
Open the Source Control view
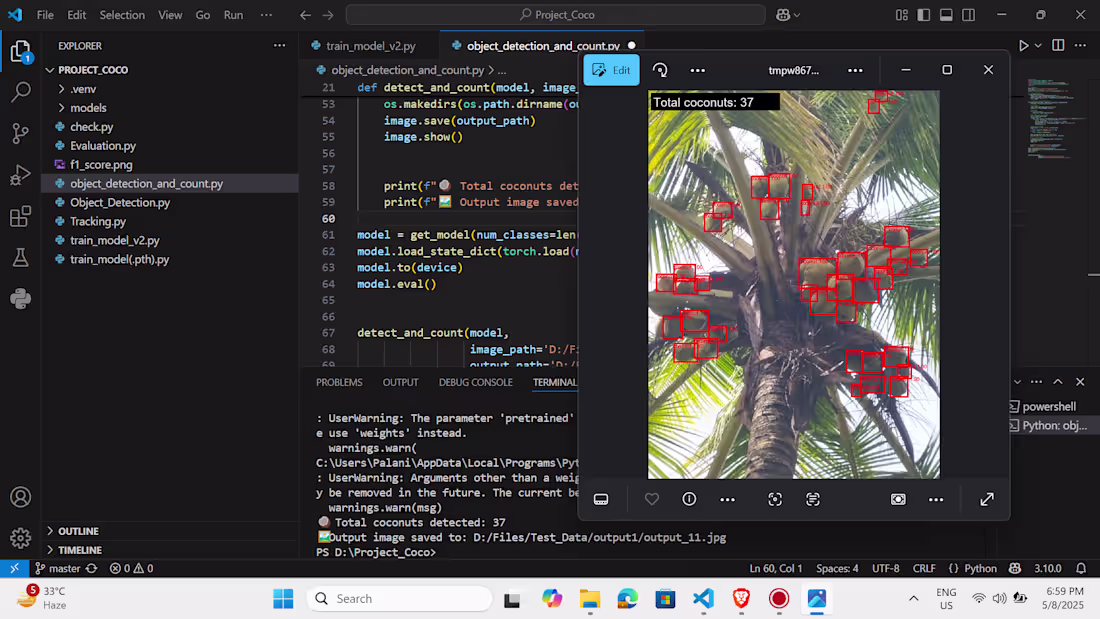pos(20,133)
